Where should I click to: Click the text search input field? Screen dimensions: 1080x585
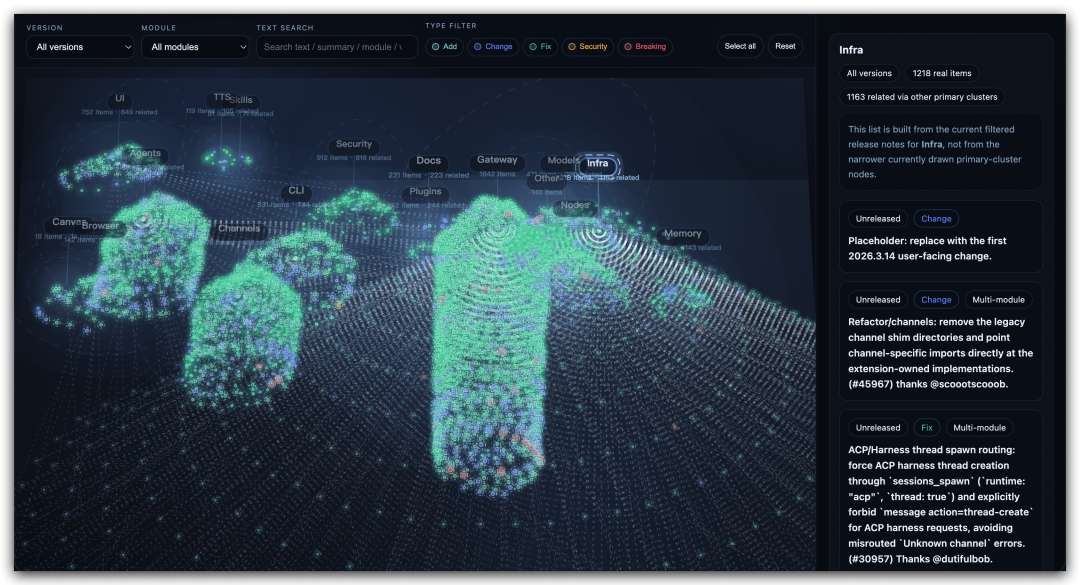337,47
